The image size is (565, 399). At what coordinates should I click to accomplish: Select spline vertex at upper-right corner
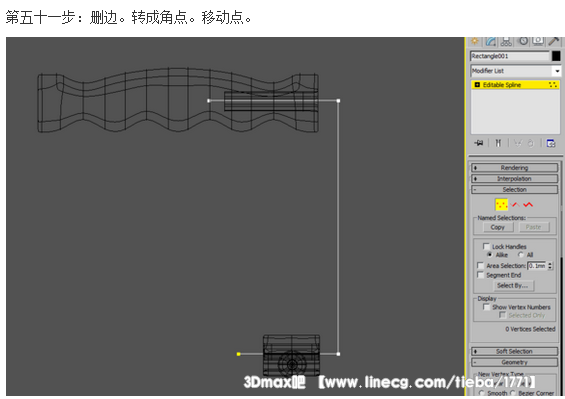click(338, 101)
